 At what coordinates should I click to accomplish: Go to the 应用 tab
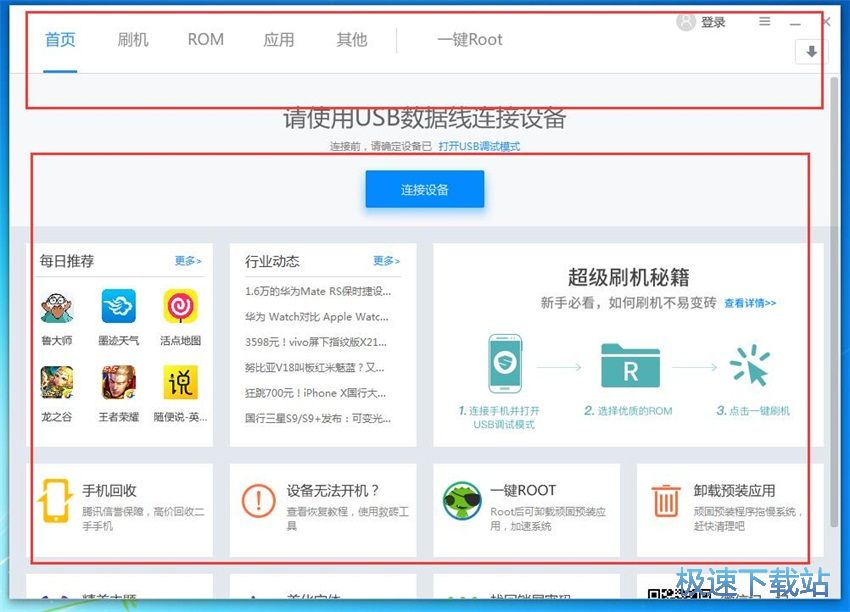click(279, 40)
